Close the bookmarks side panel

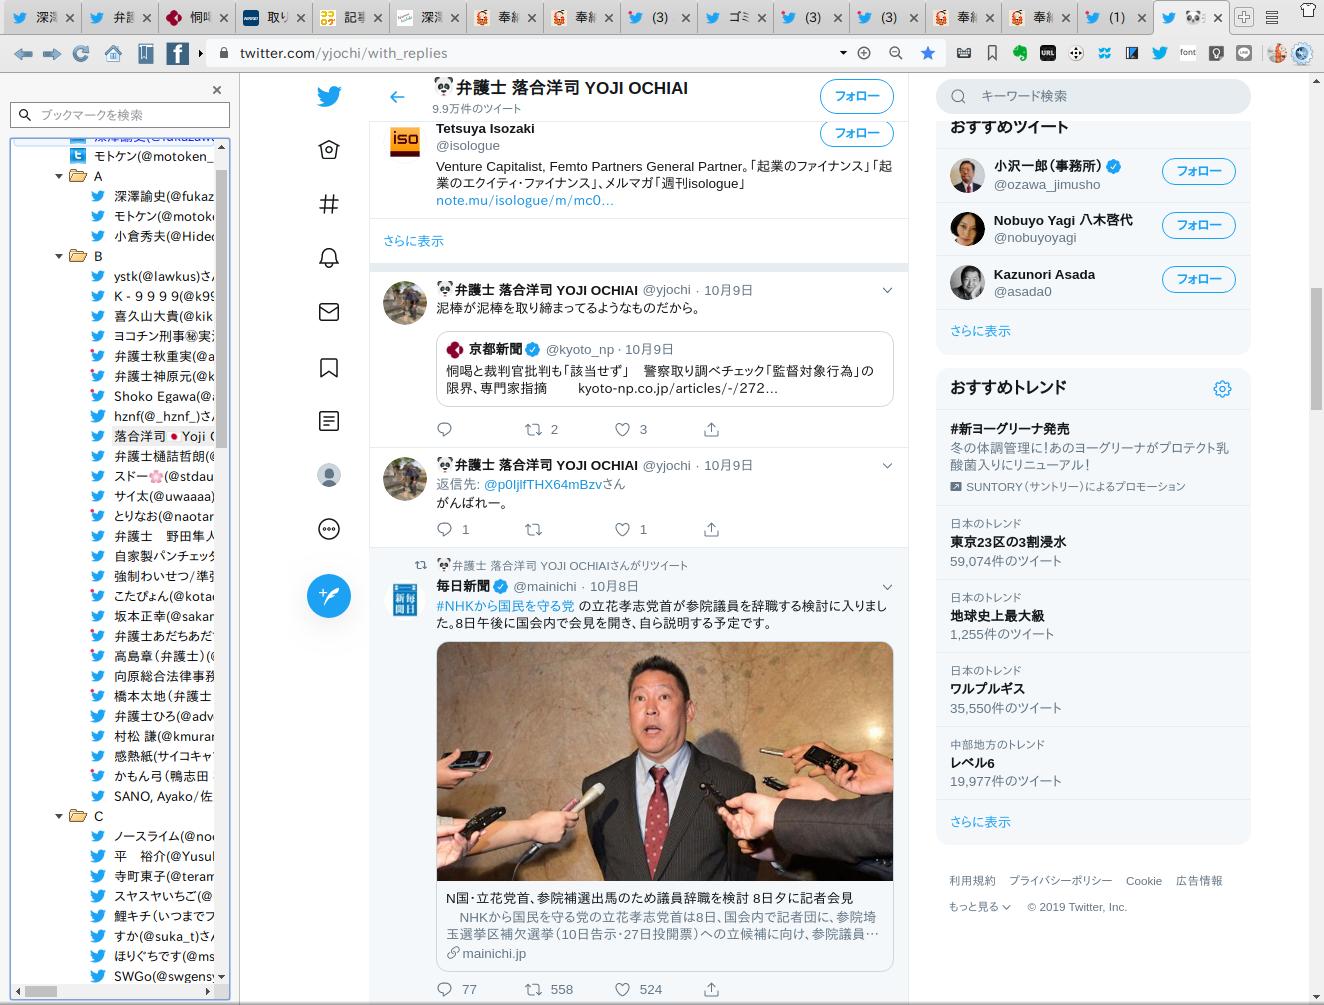(x=217, y=90)
